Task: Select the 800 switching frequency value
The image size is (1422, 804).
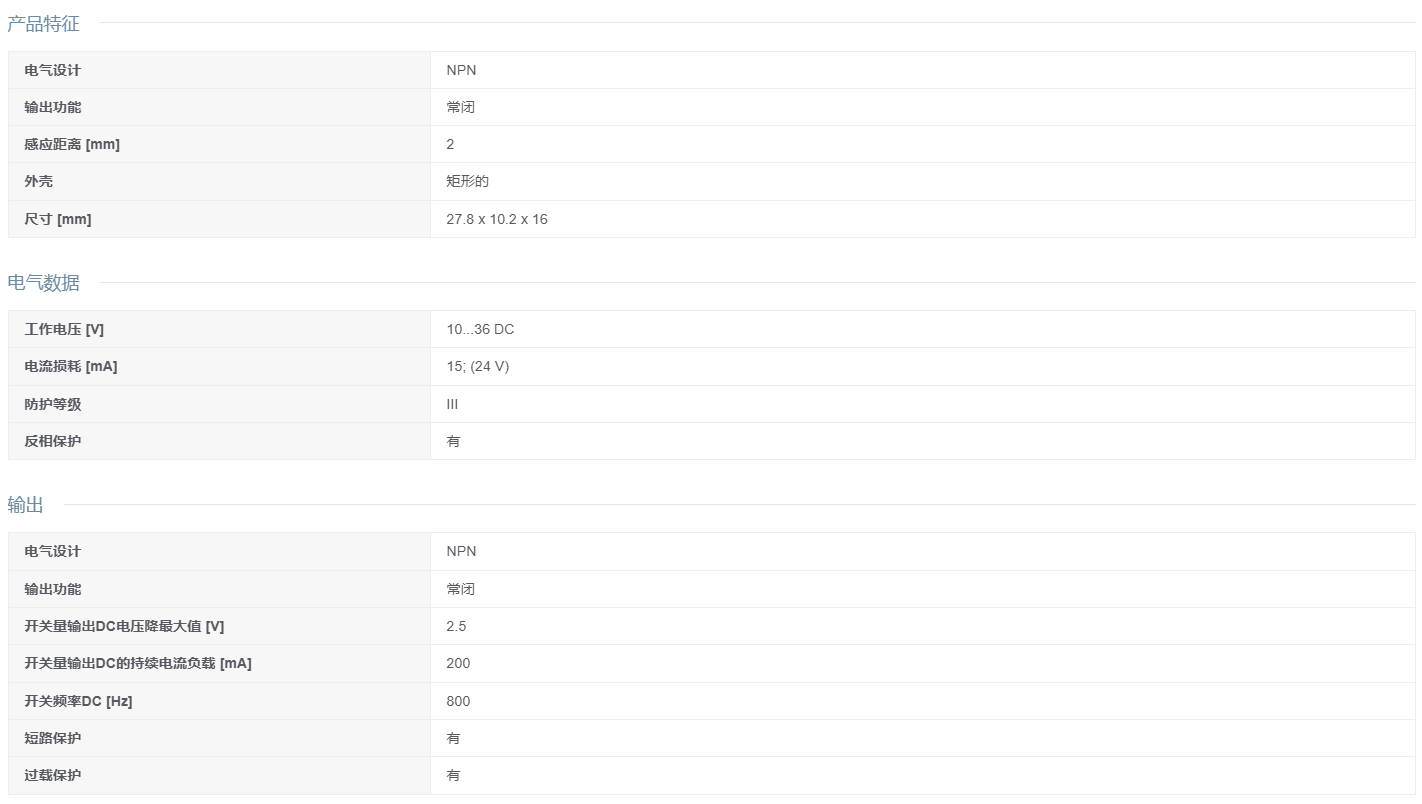Action: pos(458,701)
